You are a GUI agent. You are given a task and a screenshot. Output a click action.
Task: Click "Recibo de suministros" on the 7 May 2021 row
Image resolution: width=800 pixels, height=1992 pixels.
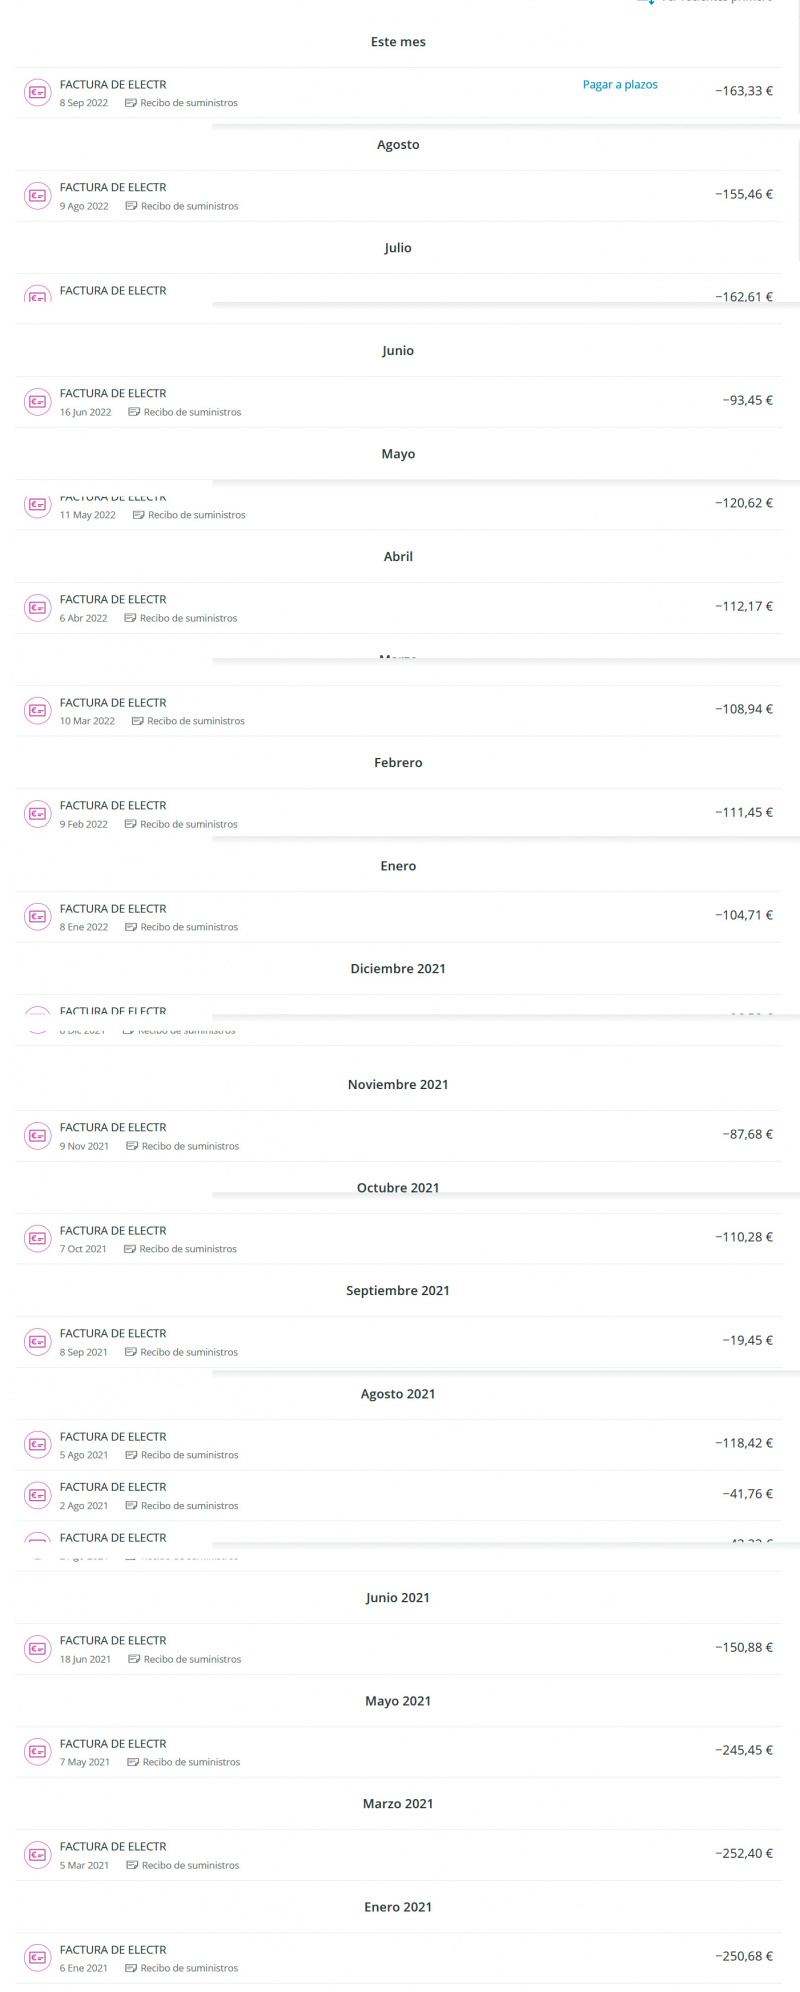pyautogui.click(x=191, y=1762)
